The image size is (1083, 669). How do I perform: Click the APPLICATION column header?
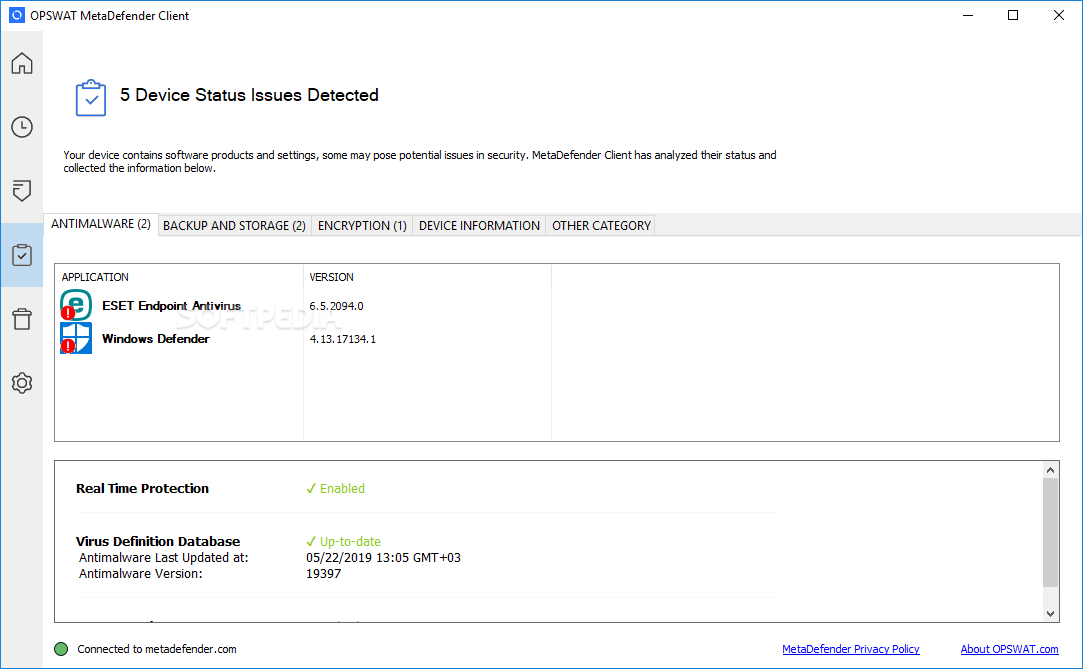click(x=95, y=277)
